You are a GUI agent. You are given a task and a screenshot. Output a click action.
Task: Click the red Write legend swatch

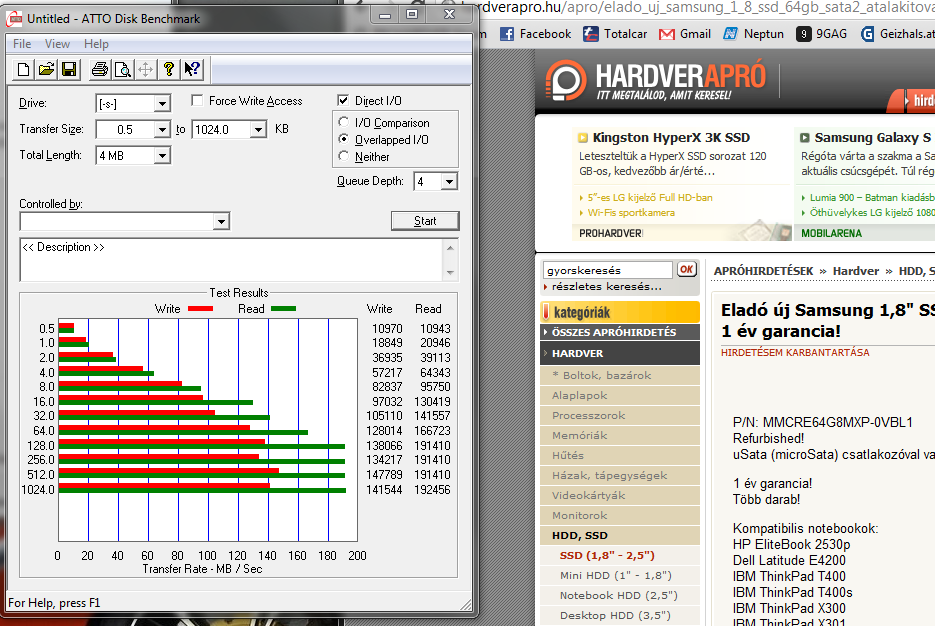[200, 309]
